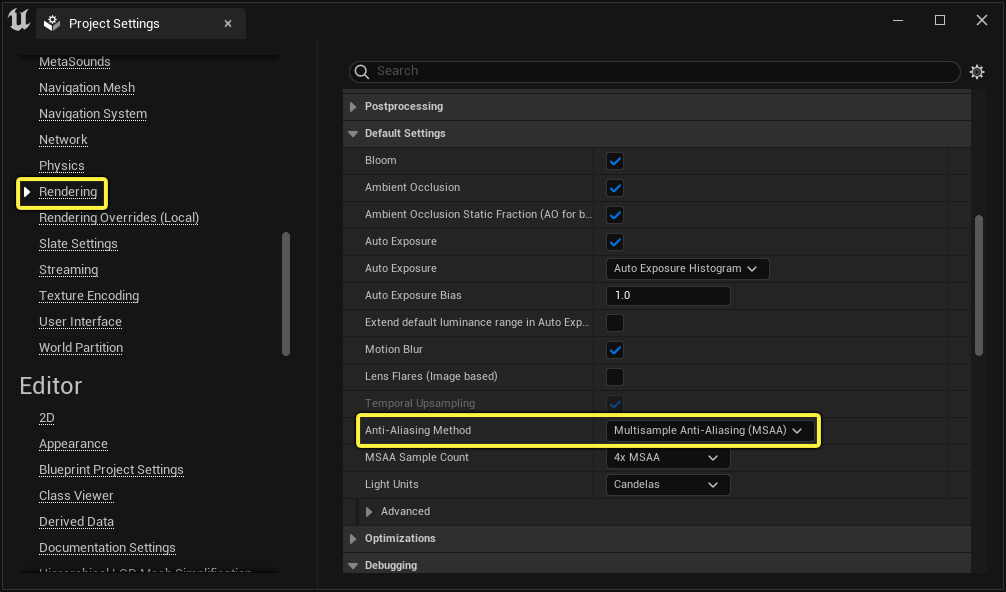Open the MSAA Sample Count dropdown
The height and width of the screenshot is (592, 1006).
click(x=667, y=458)
